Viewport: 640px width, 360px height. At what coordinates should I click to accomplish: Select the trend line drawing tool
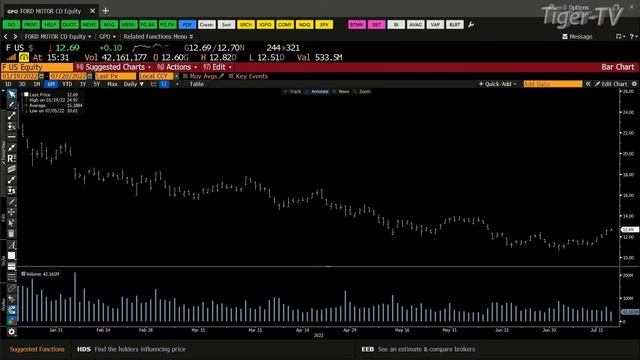point(11,116)
